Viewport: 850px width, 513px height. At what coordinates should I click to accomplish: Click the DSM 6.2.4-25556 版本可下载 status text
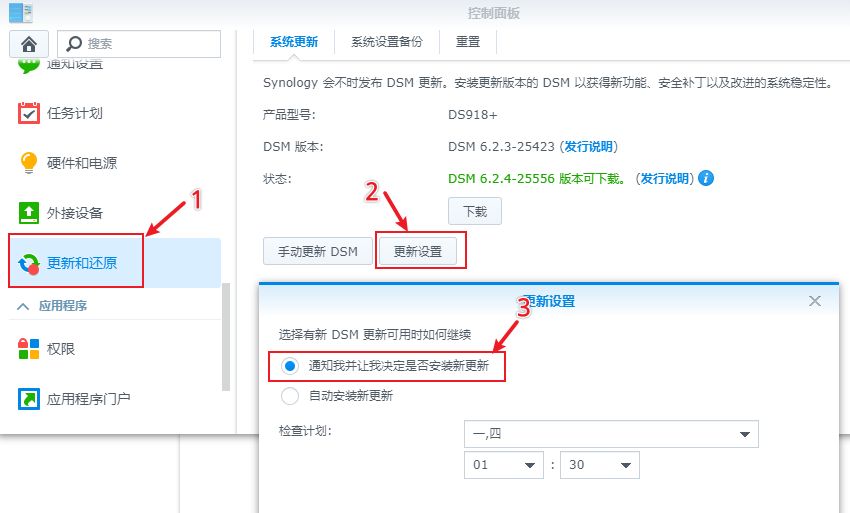click(x=537, y=178)
